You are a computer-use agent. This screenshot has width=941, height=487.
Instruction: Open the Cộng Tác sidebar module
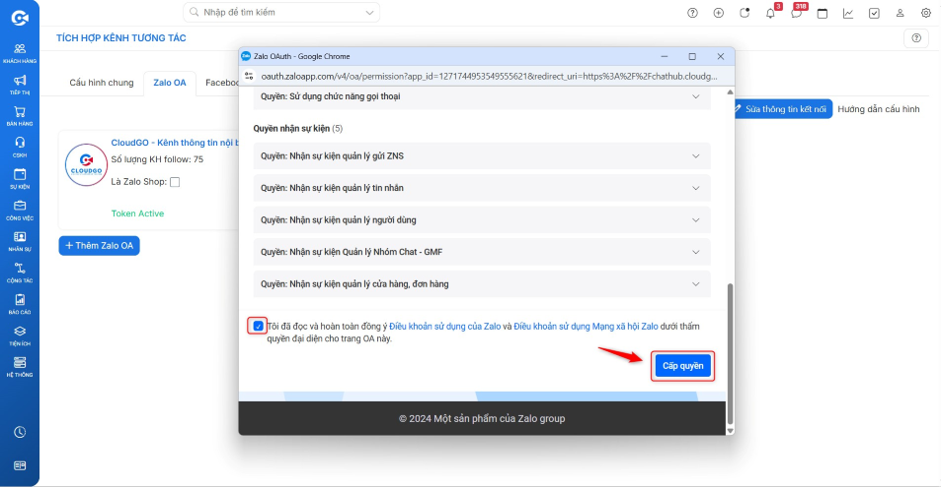pos(20,272)
